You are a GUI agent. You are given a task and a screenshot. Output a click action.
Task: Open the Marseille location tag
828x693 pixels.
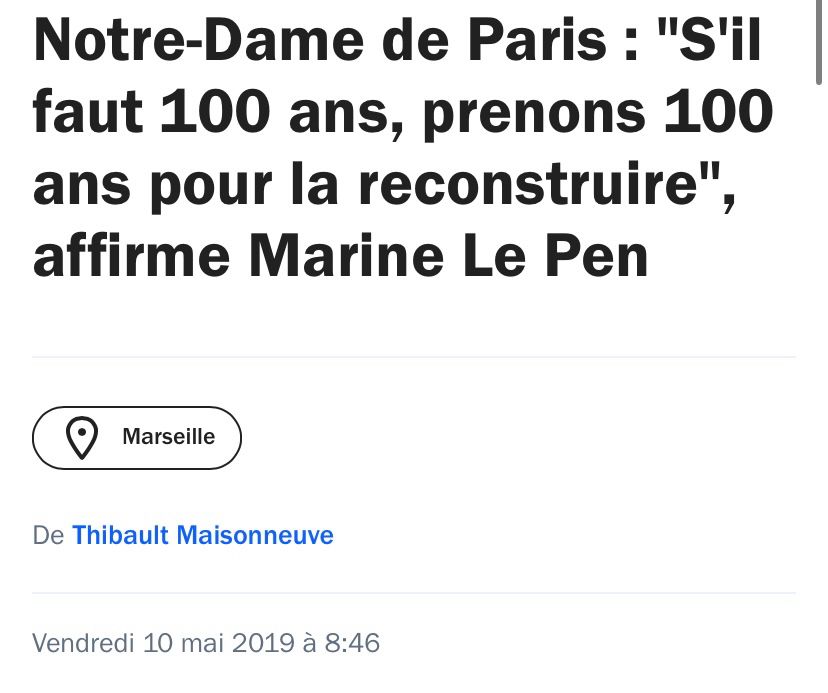pyautogui.click(x=137, y=438)
